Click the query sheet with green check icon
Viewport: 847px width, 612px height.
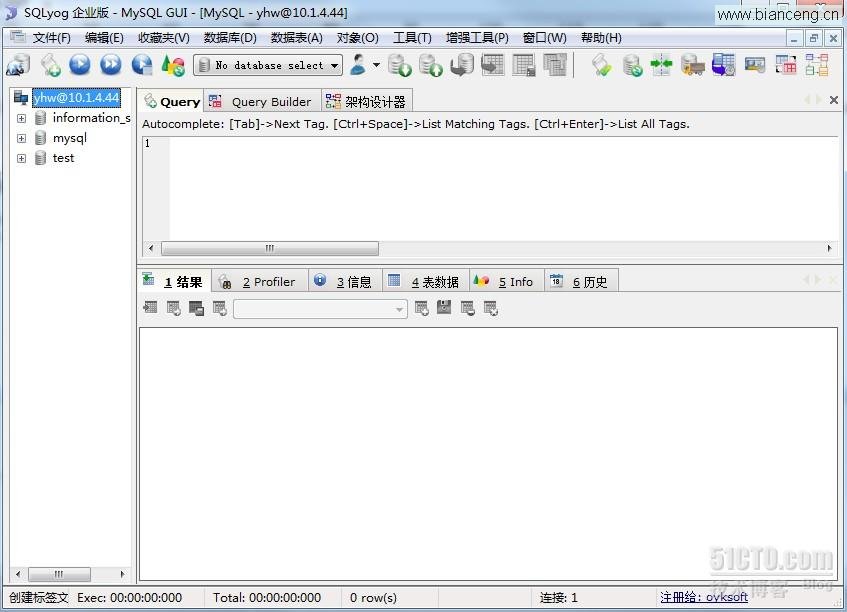pyautogui.click(x=601, y=65)
